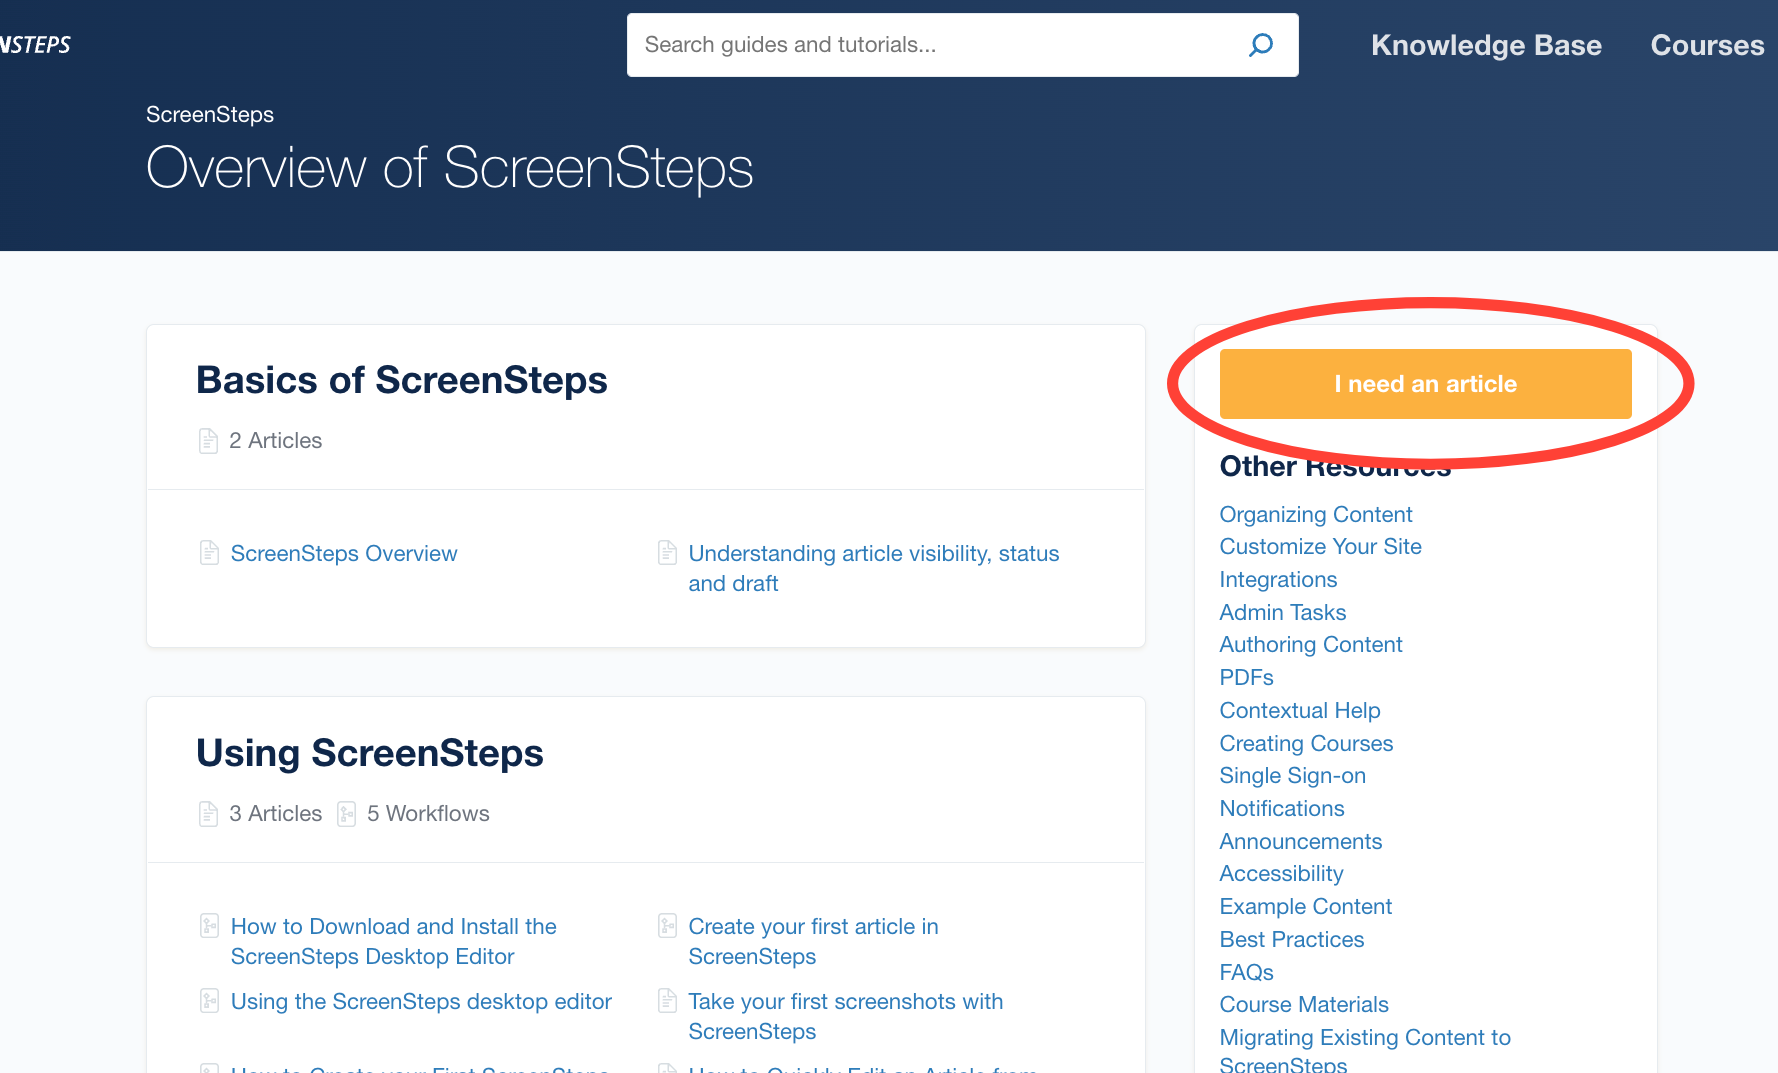
Task: Open the Single Sign-on resource link
Action: 1292,776
